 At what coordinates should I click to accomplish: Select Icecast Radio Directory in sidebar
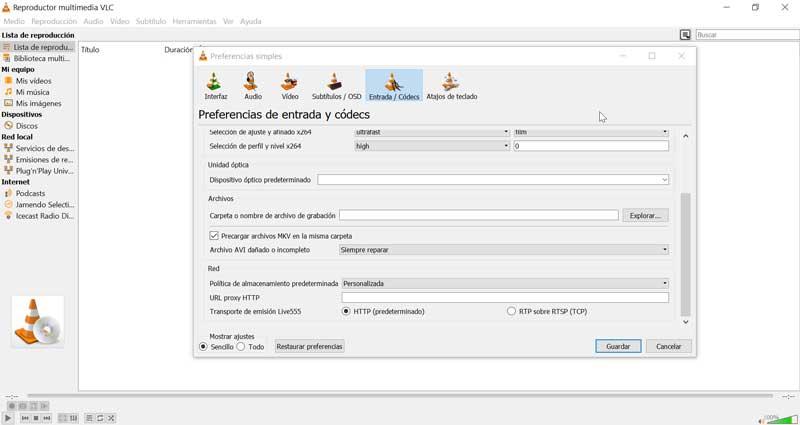pyautogui.click(x=38, y=215)
